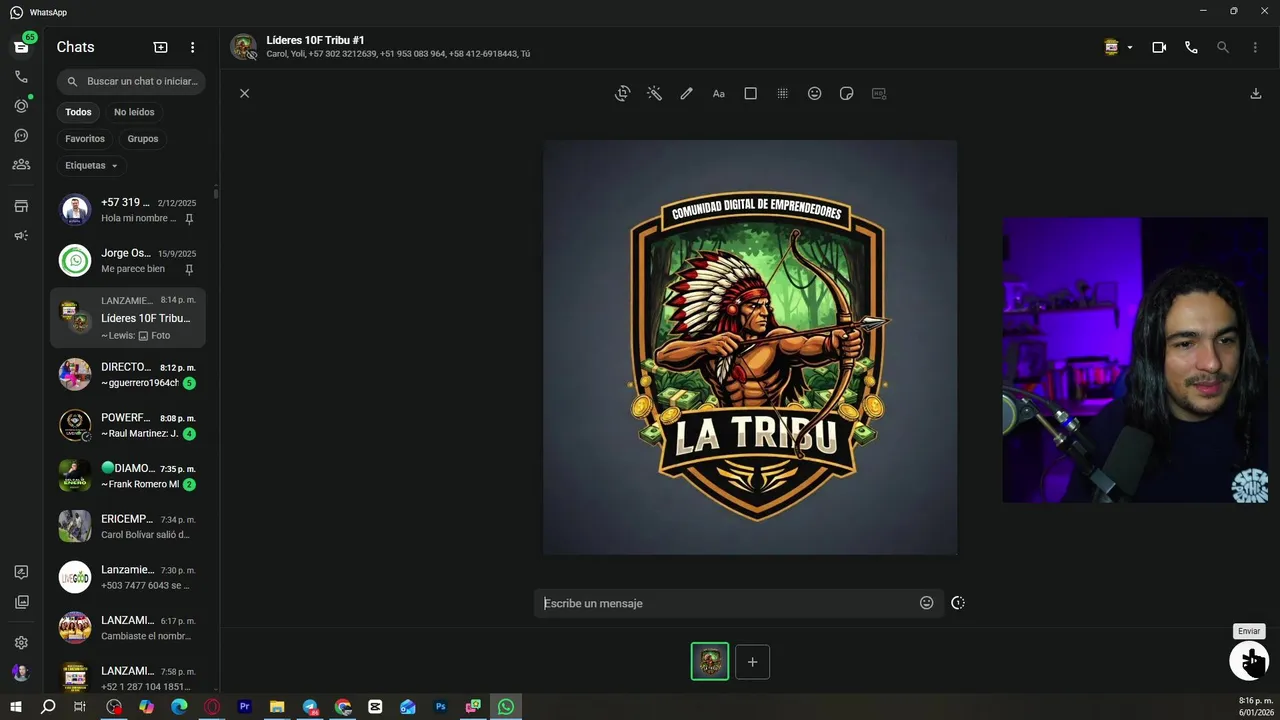Open WhatsApp settings gear icon
The width and height of the screenshot is (1280, 720).
21,643
